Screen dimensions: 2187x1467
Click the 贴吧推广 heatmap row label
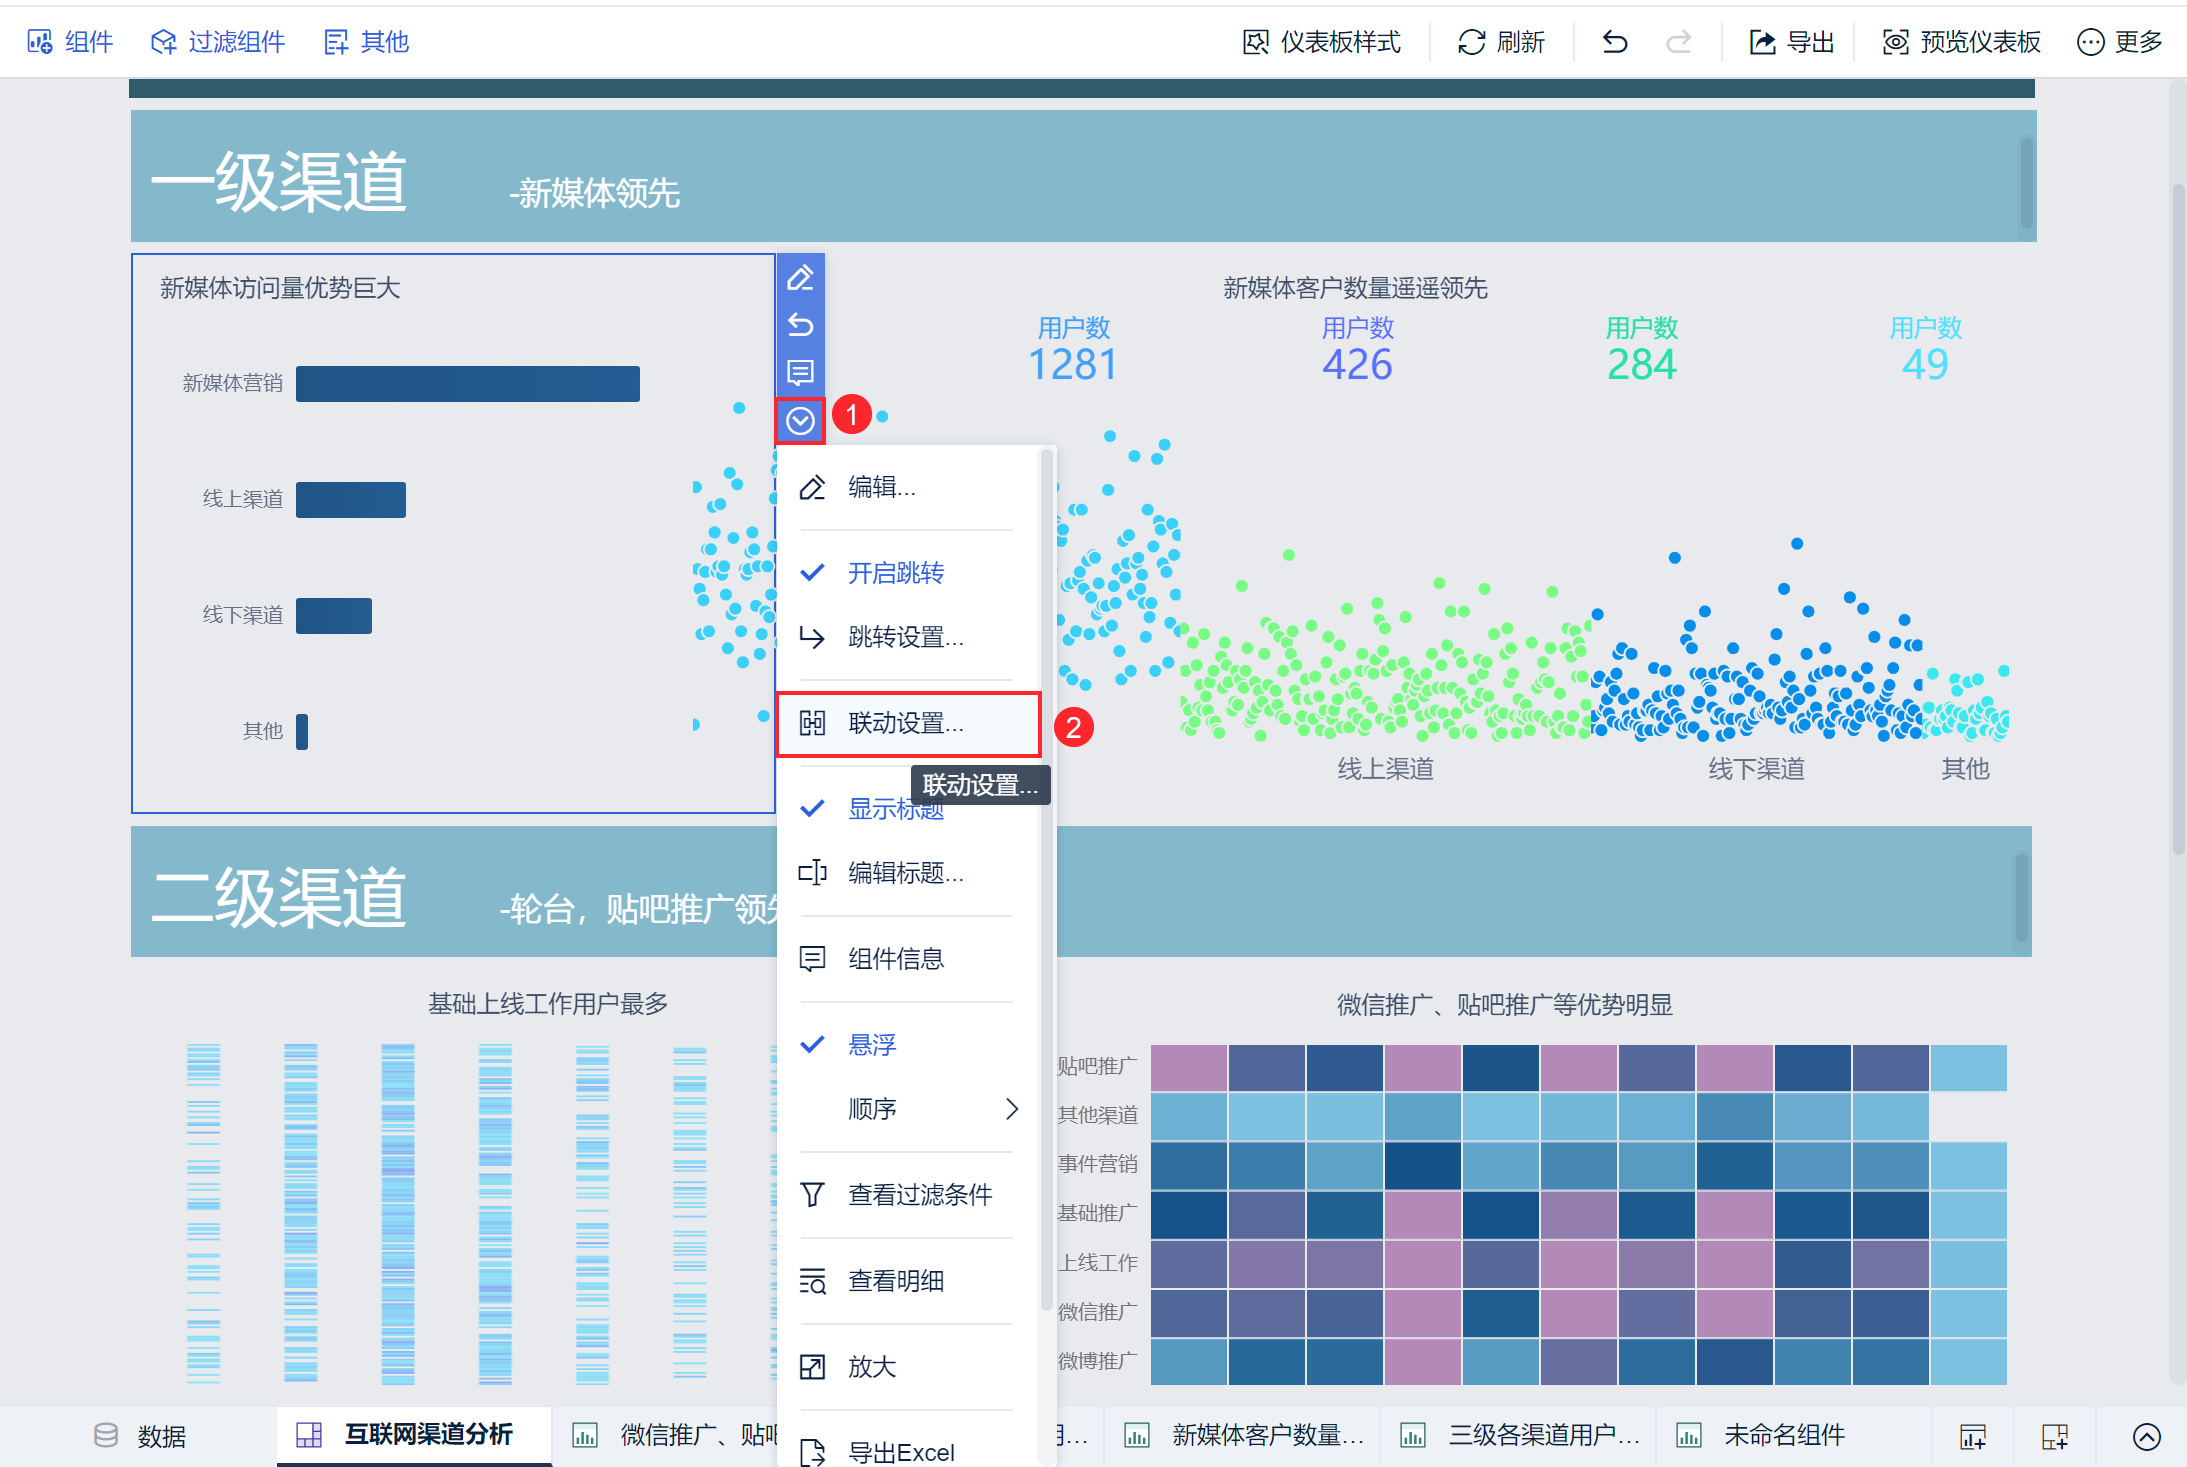pyautogui.click(x=1098, y=1067)
